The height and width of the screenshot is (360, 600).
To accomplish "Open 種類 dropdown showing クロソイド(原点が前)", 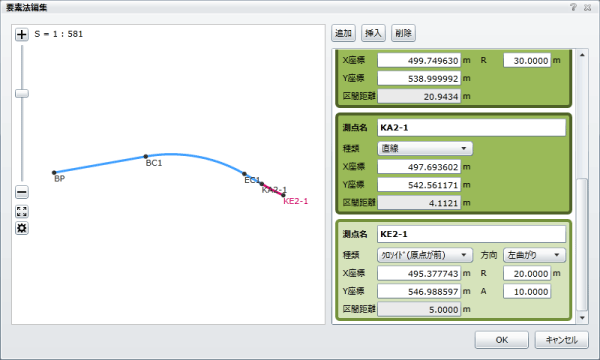I will [425, 255].
